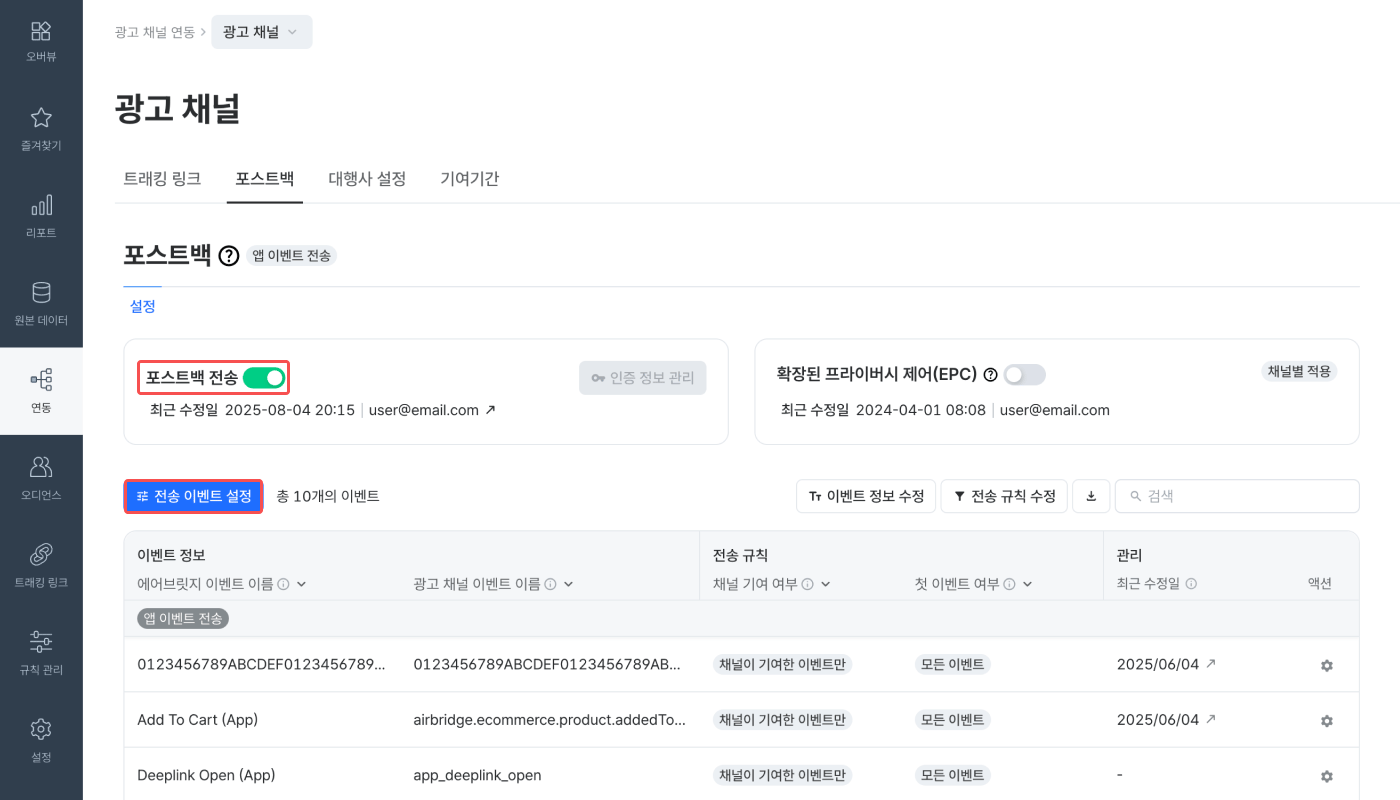1400x800 pixels.
Task: Click airbridge.ecommerce.product.addedTo... cell
Action: click(550, 720)
